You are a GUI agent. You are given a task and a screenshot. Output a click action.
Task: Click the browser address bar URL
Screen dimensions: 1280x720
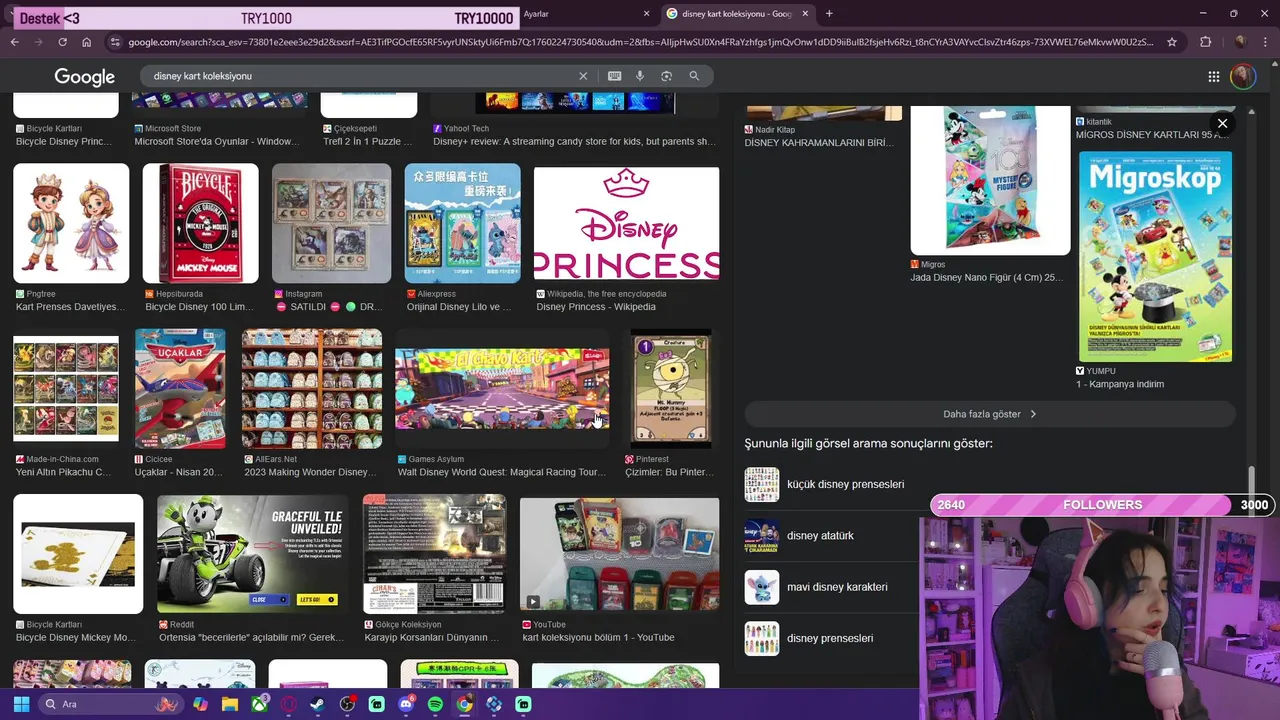[x=640, y=42]
